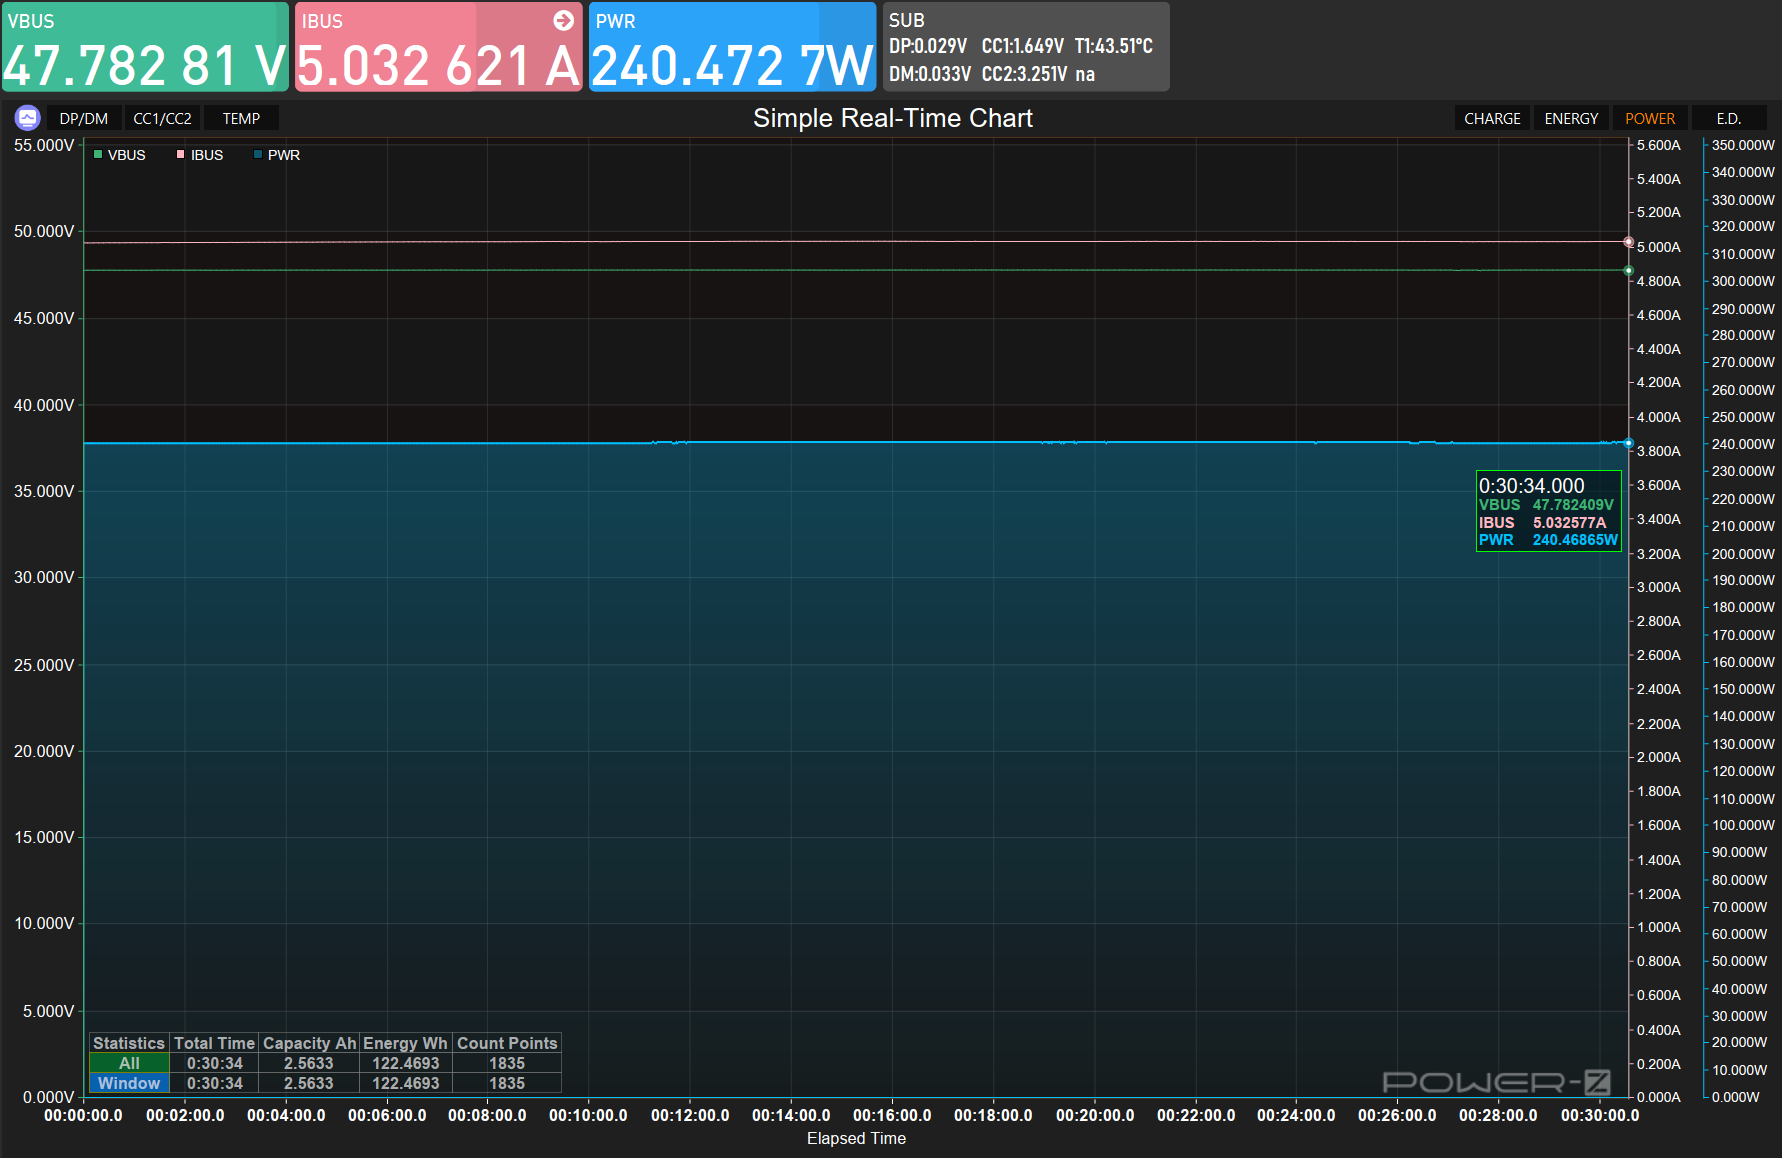Screen dimensions: 1782x1158
Task: Click the IBUS current readout panel
Action: (438, 47)
